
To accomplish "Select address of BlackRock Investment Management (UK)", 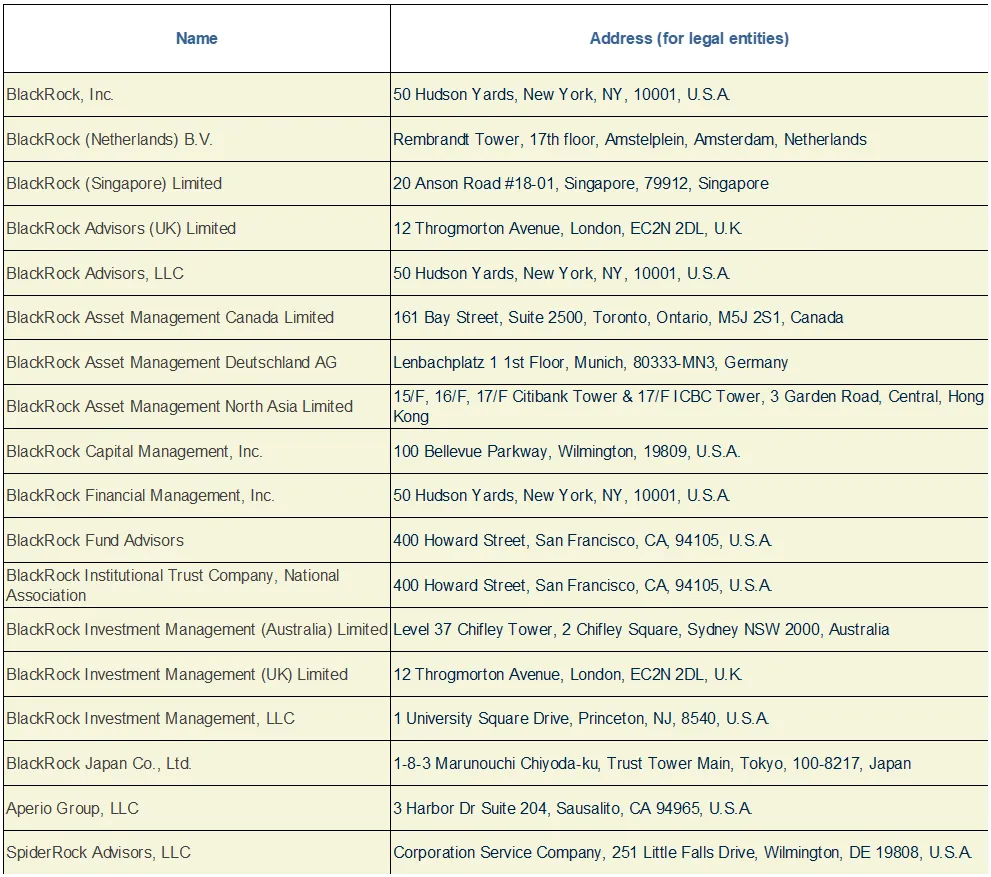I will pos(689,674).
